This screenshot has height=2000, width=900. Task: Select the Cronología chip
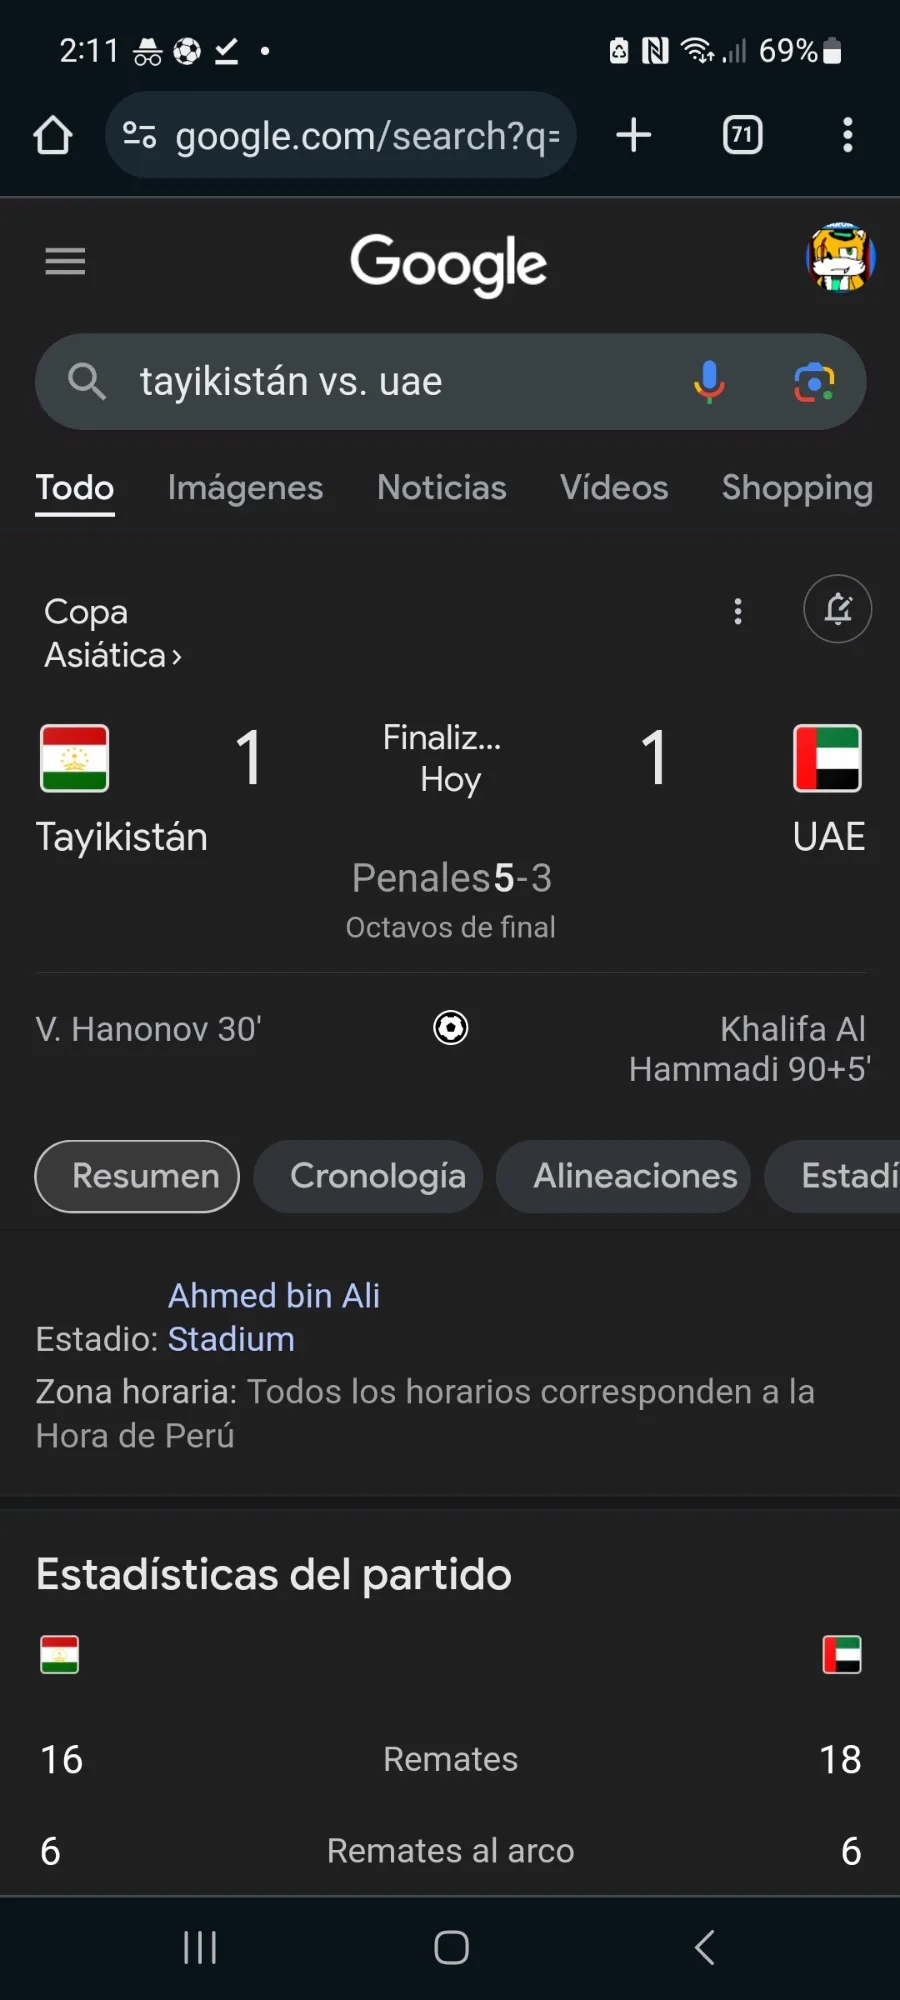(377, 1176)
